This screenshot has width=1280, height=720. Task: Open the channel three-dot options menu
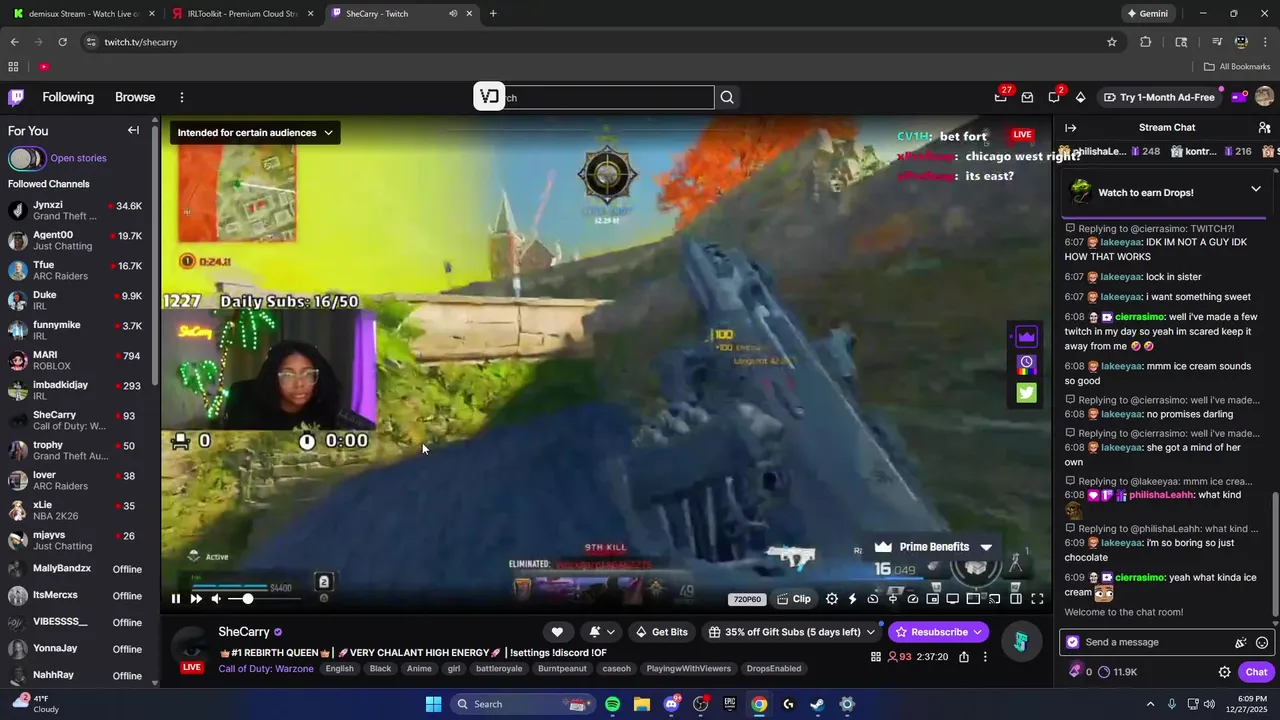pyautogui.click(x=985, y=657)
